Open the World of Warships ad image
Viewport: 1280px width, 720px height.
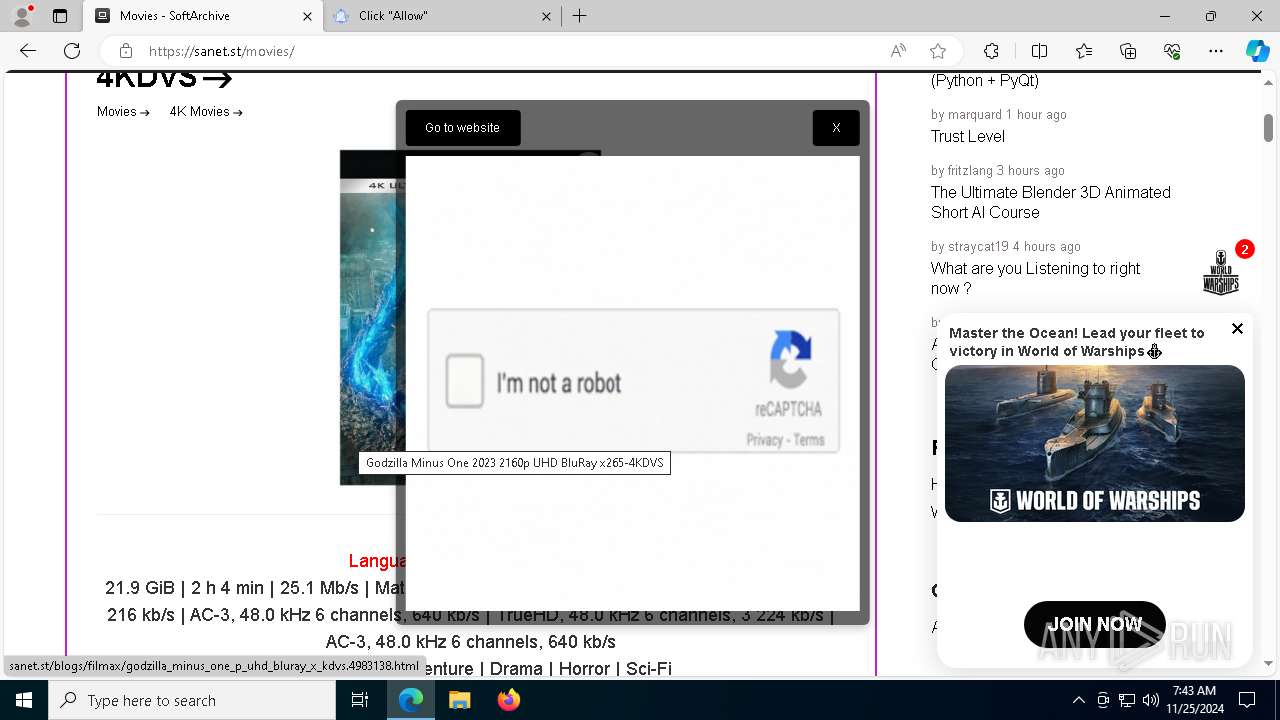coord(1095,443)
